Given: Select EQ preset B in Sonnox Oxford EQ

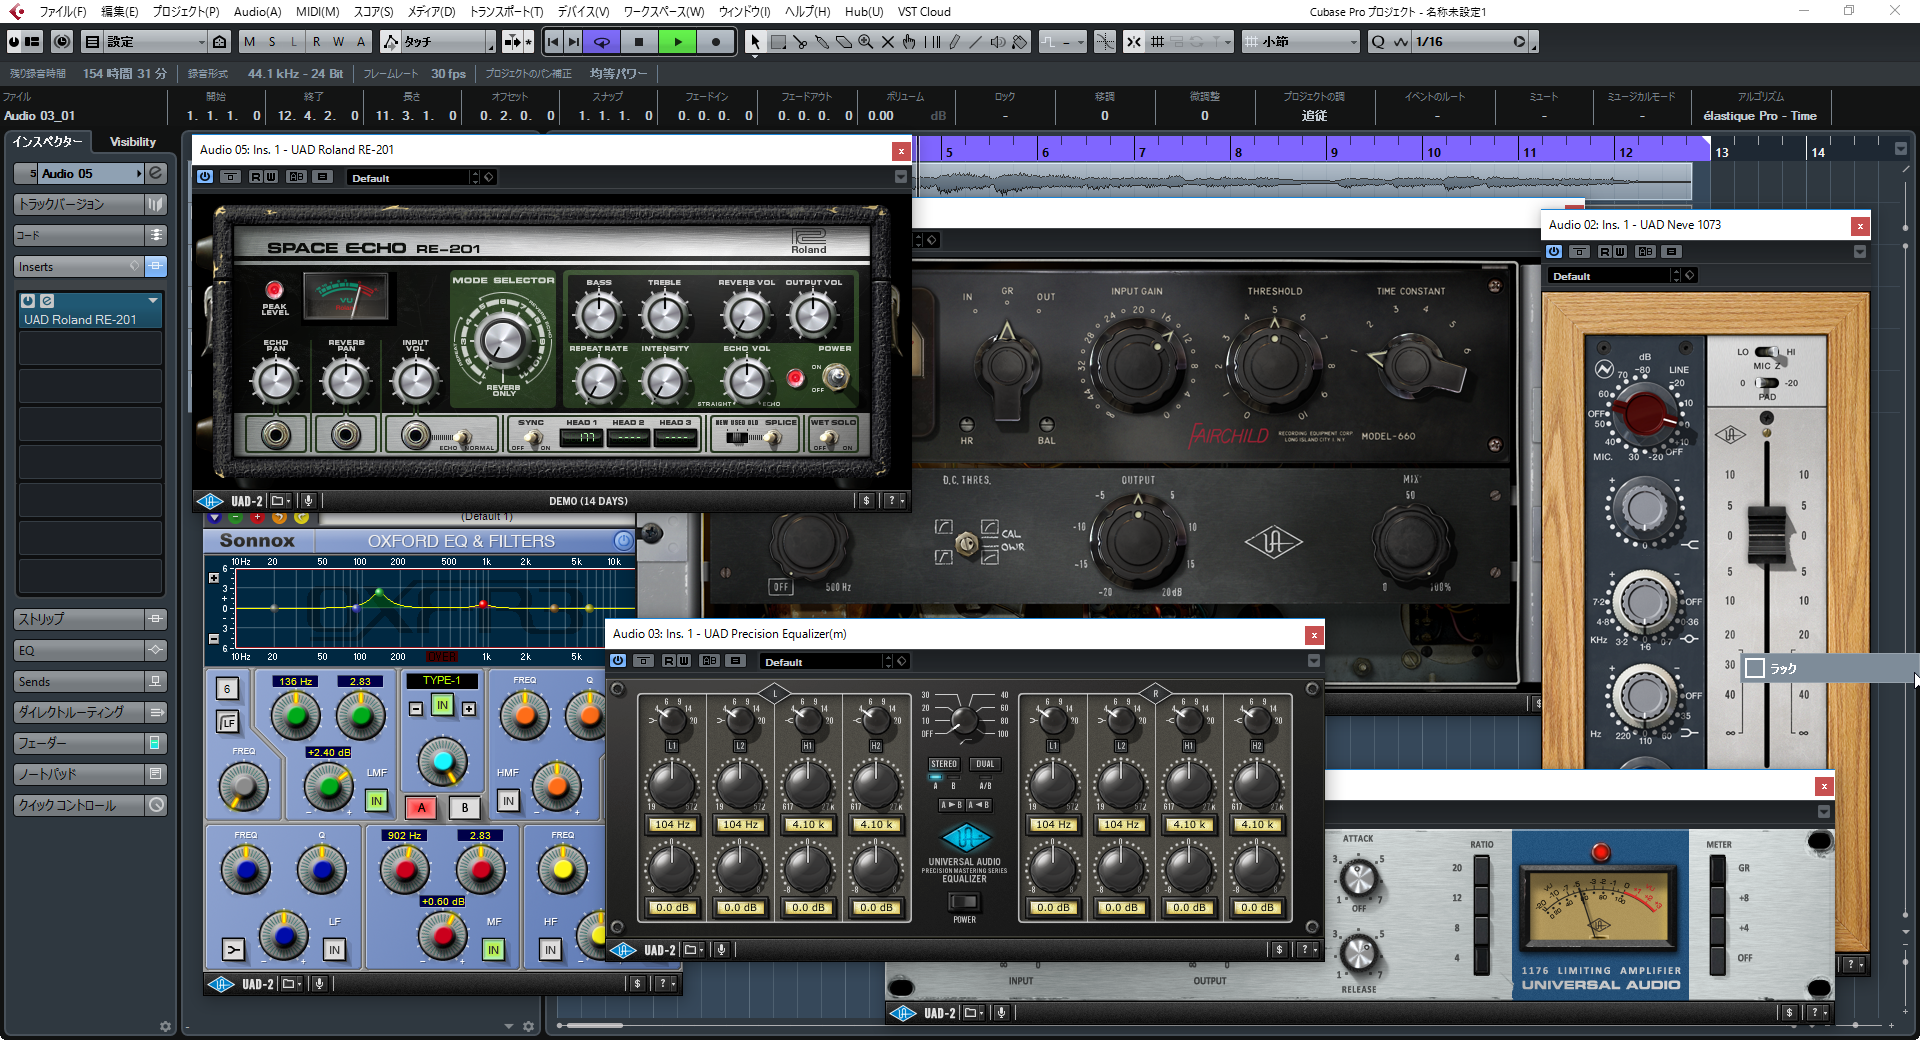Looking at the screenshot, I should click(x=464, y=808).
